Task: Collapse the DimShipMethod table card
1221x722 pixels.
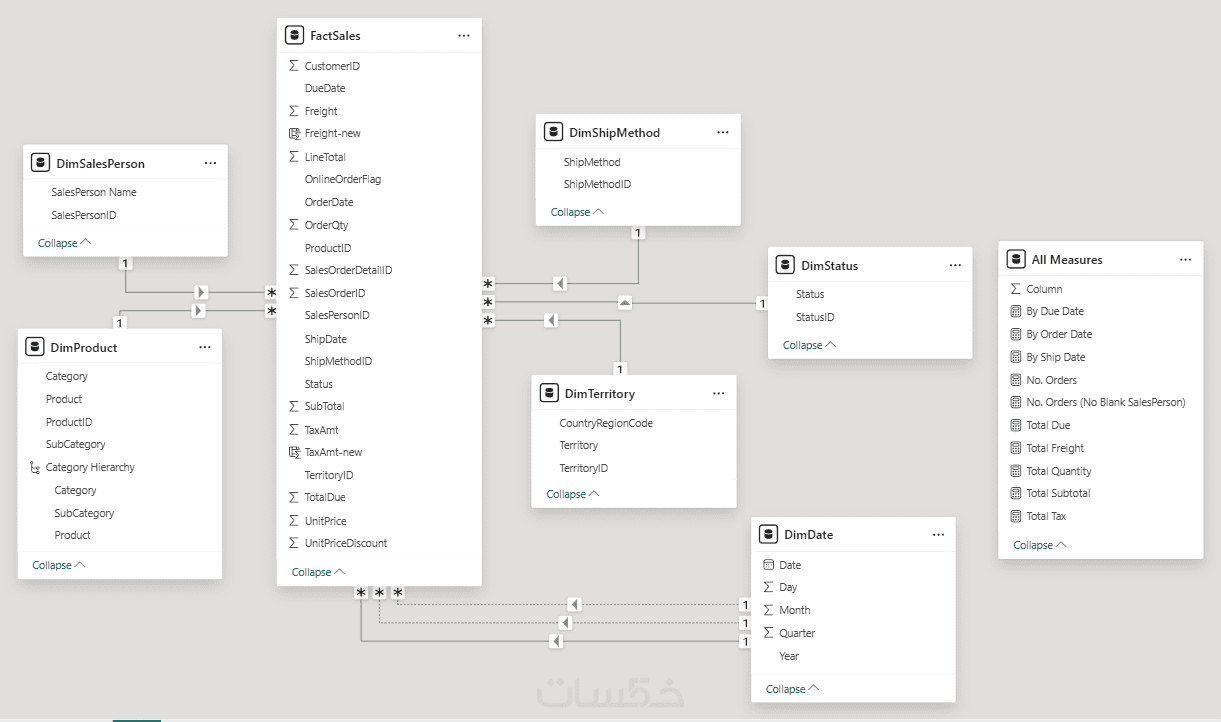Action: pyautogui.click(x=577, y=212)
